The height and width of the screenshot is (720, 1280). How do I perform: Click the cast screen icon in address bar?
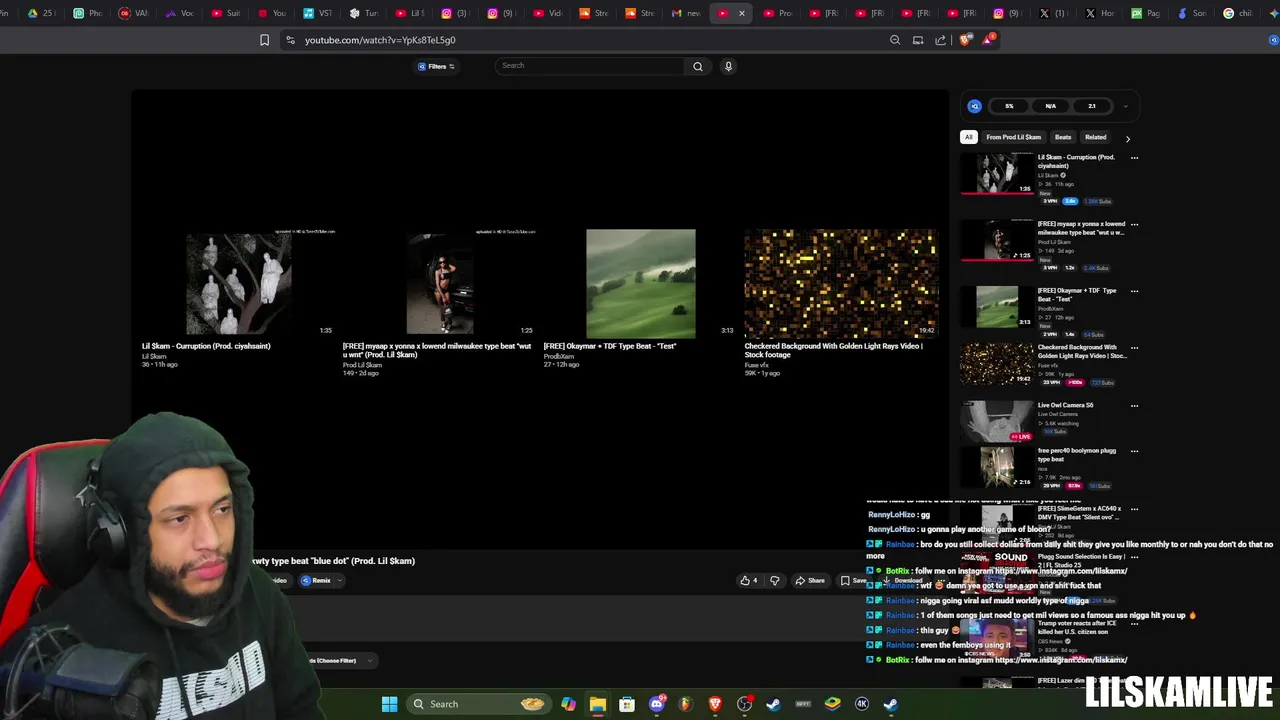(918, 40)
